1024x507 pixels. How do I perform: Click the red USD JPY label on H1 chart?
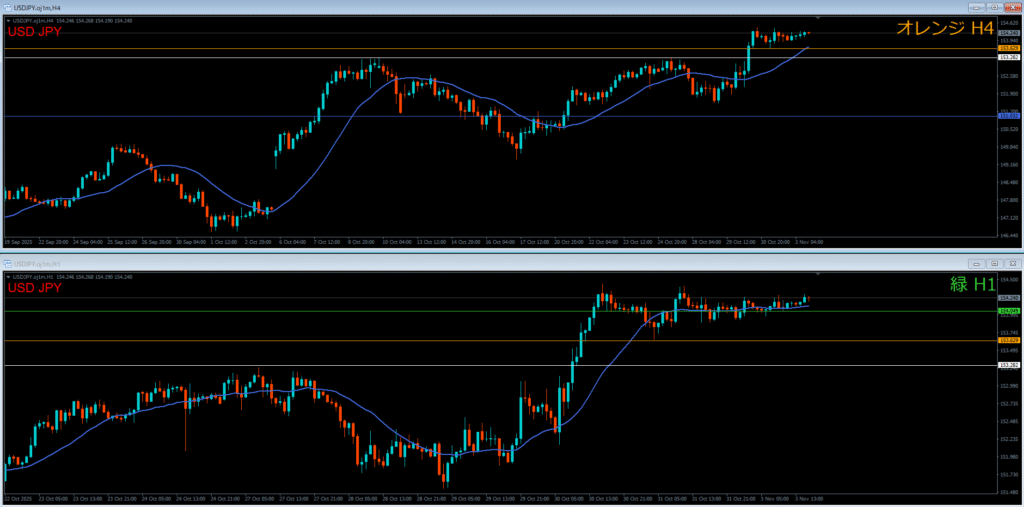click(34, 288)
